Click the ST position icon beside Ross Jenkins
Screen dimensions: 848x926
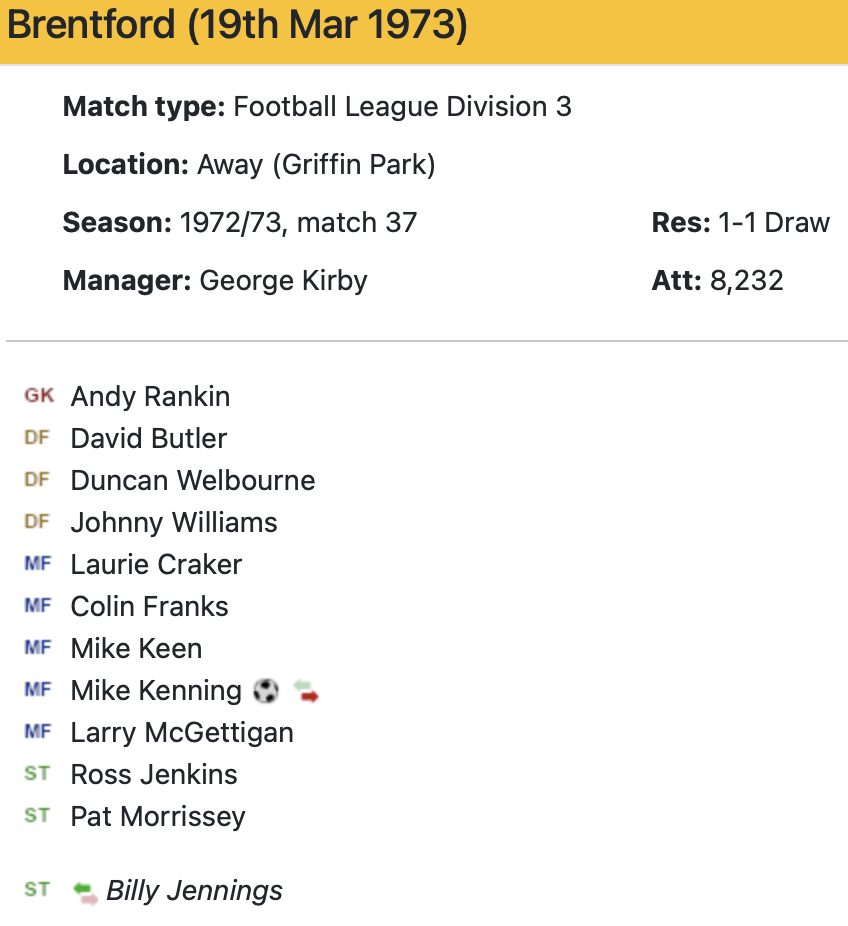(37, 774)
